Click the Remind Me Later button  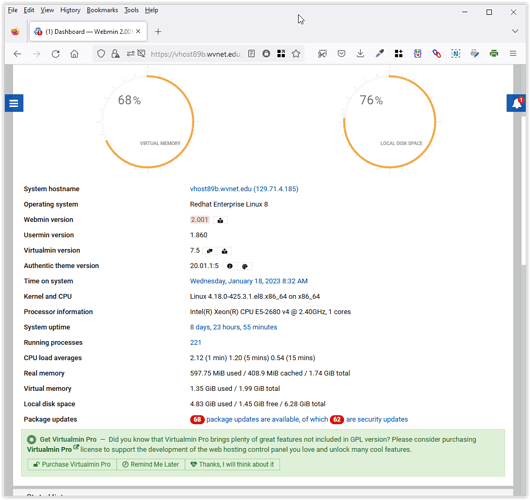[151, 465]
